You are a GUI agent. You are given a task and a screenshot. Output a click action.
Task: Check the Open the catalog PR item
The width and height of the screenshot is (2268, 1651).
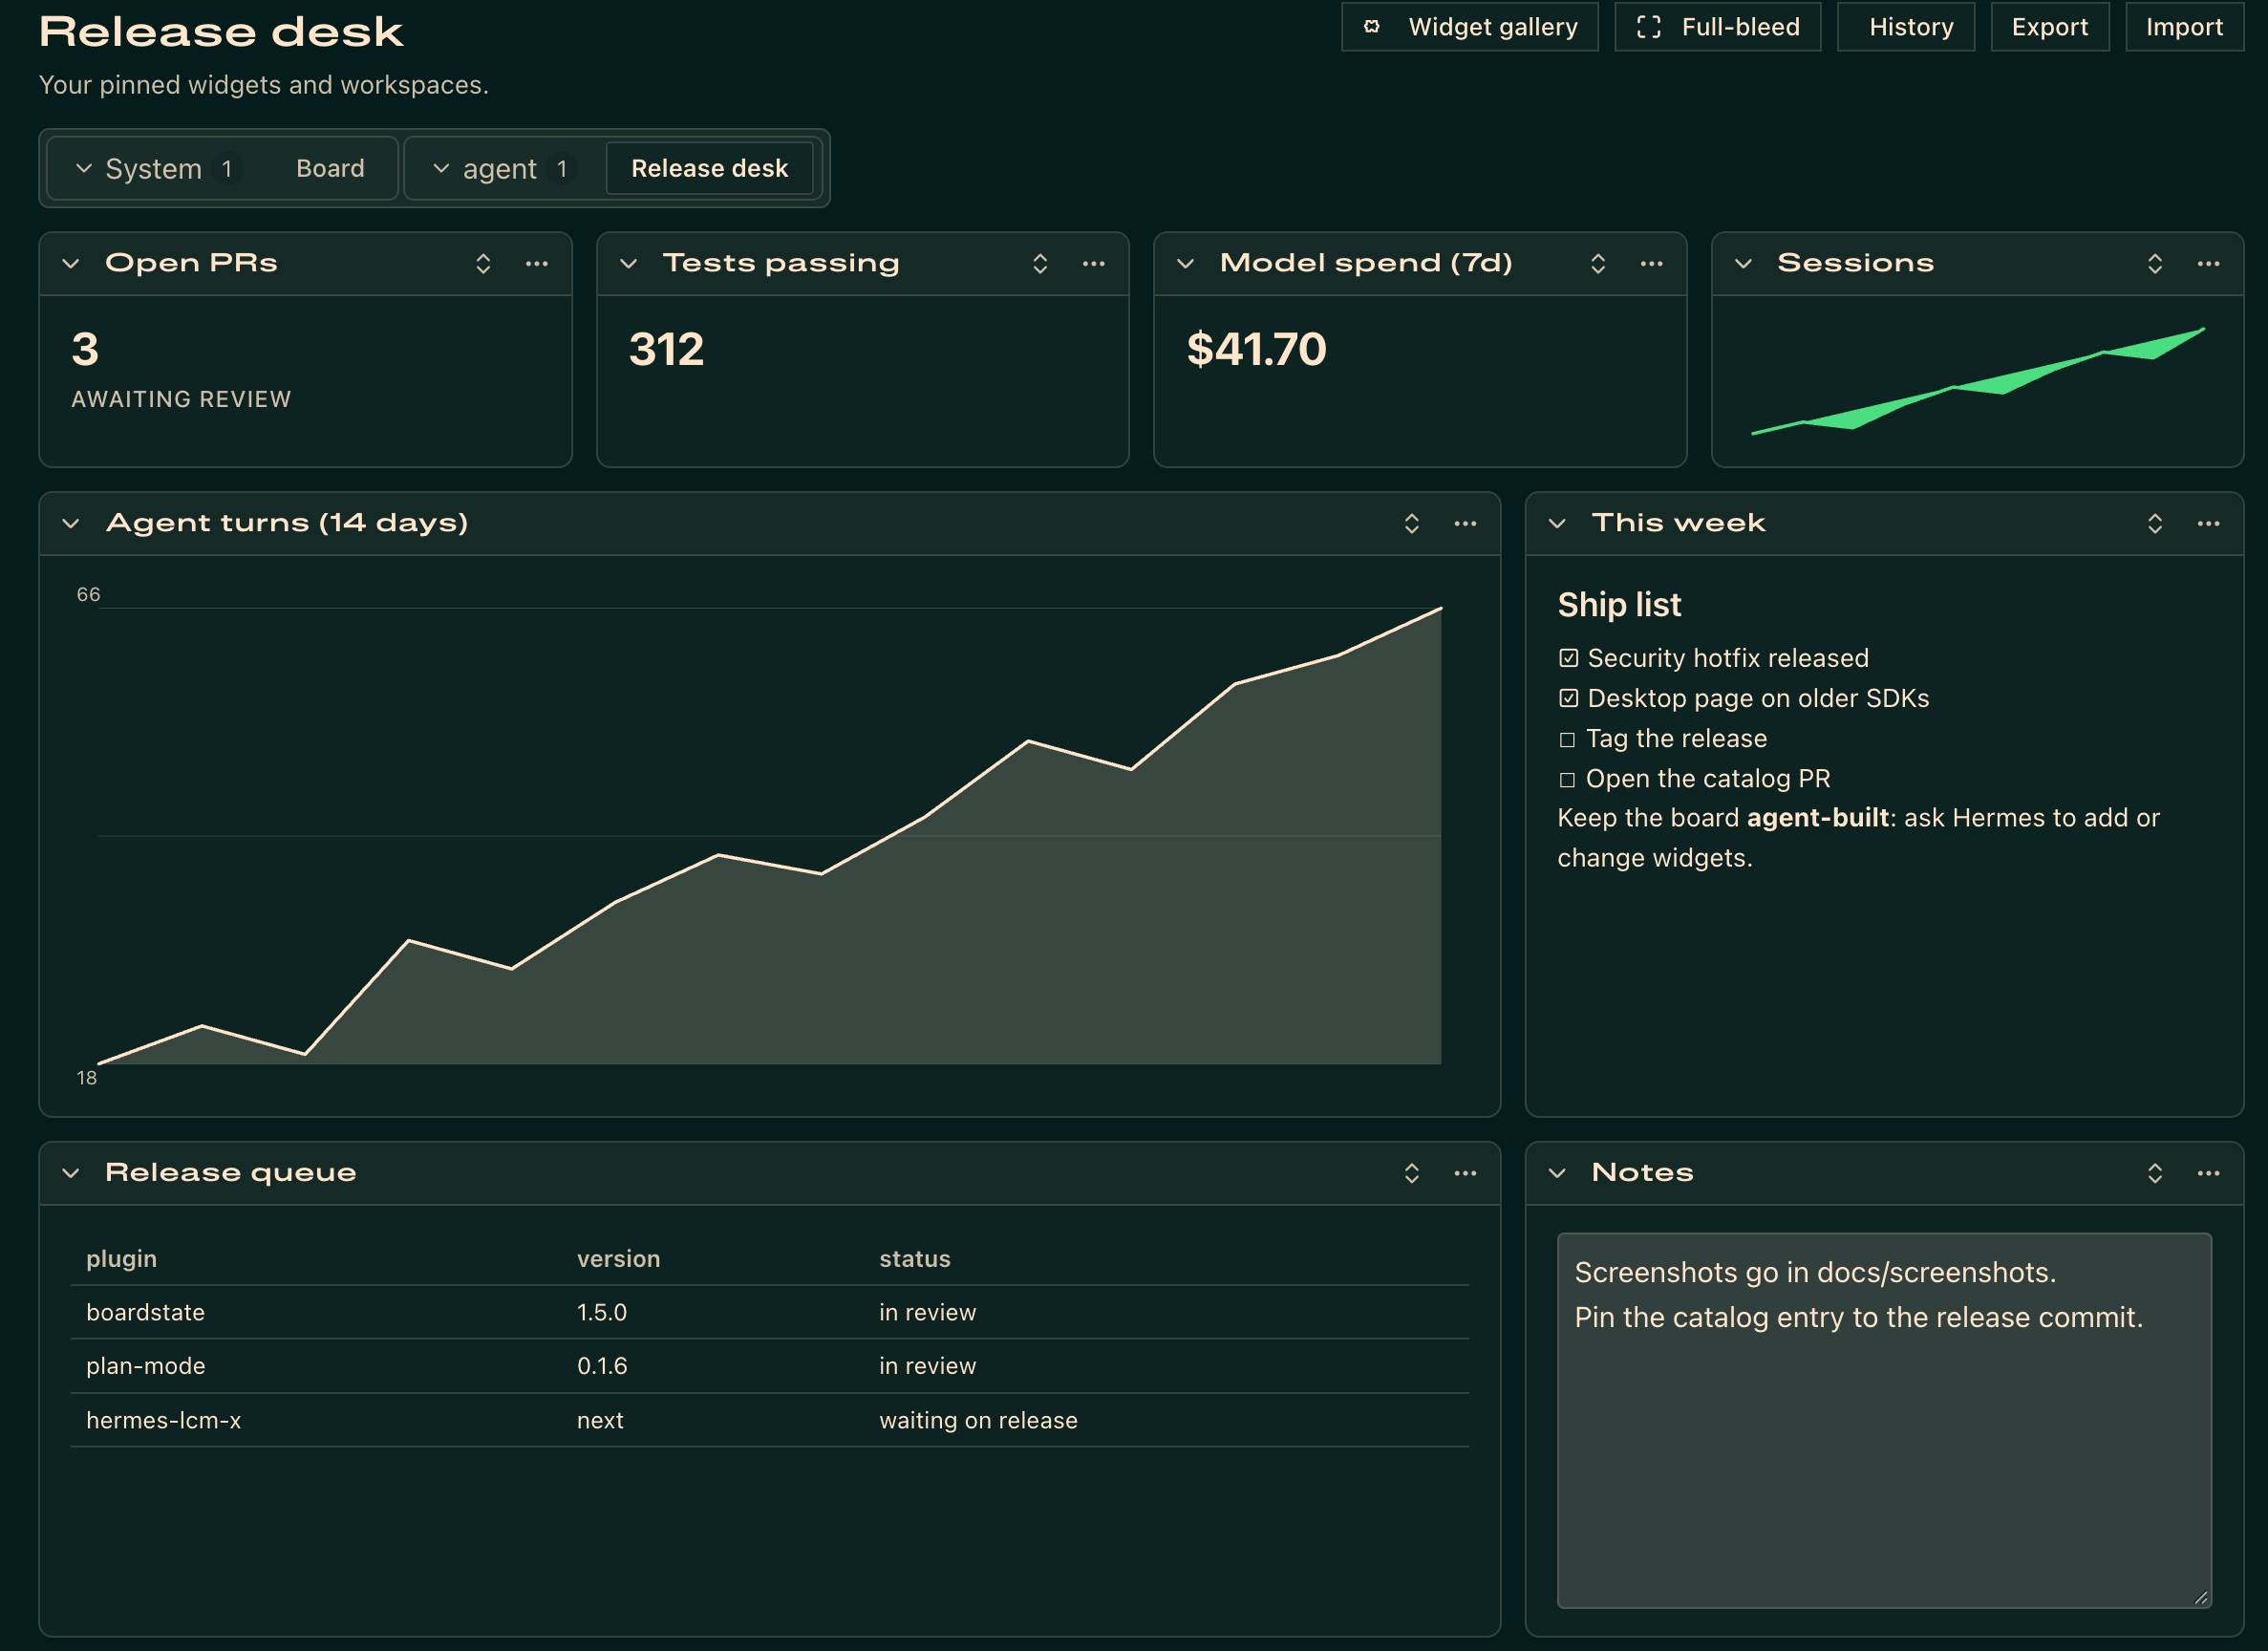[x=1567, y=780]
